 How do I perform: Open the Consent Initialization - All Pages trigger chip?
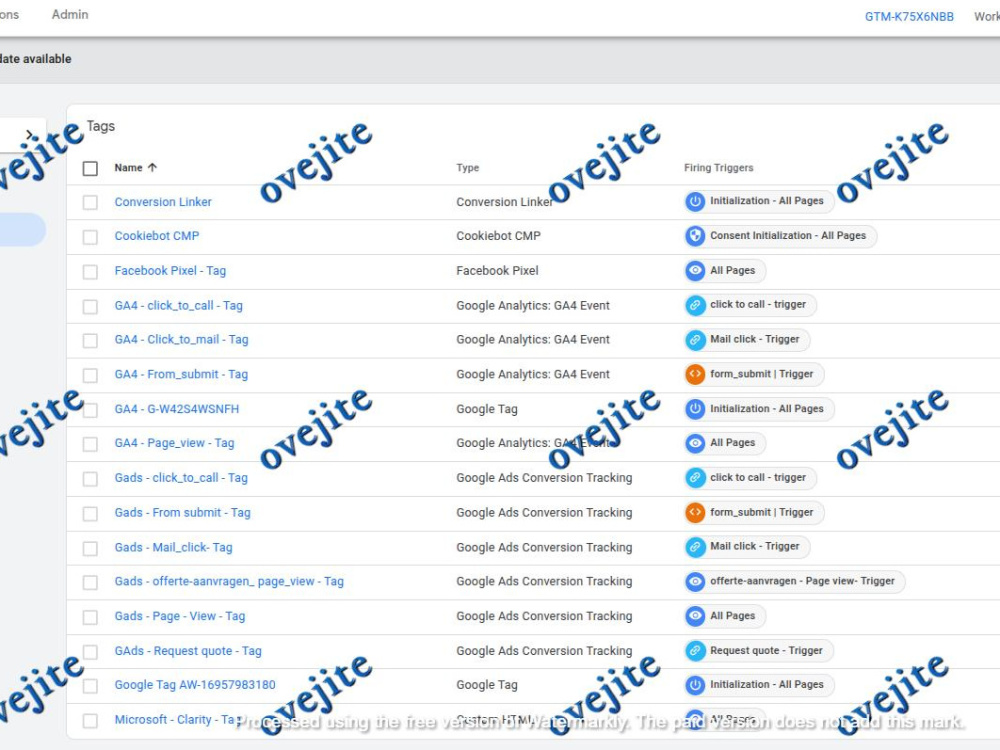781,236
